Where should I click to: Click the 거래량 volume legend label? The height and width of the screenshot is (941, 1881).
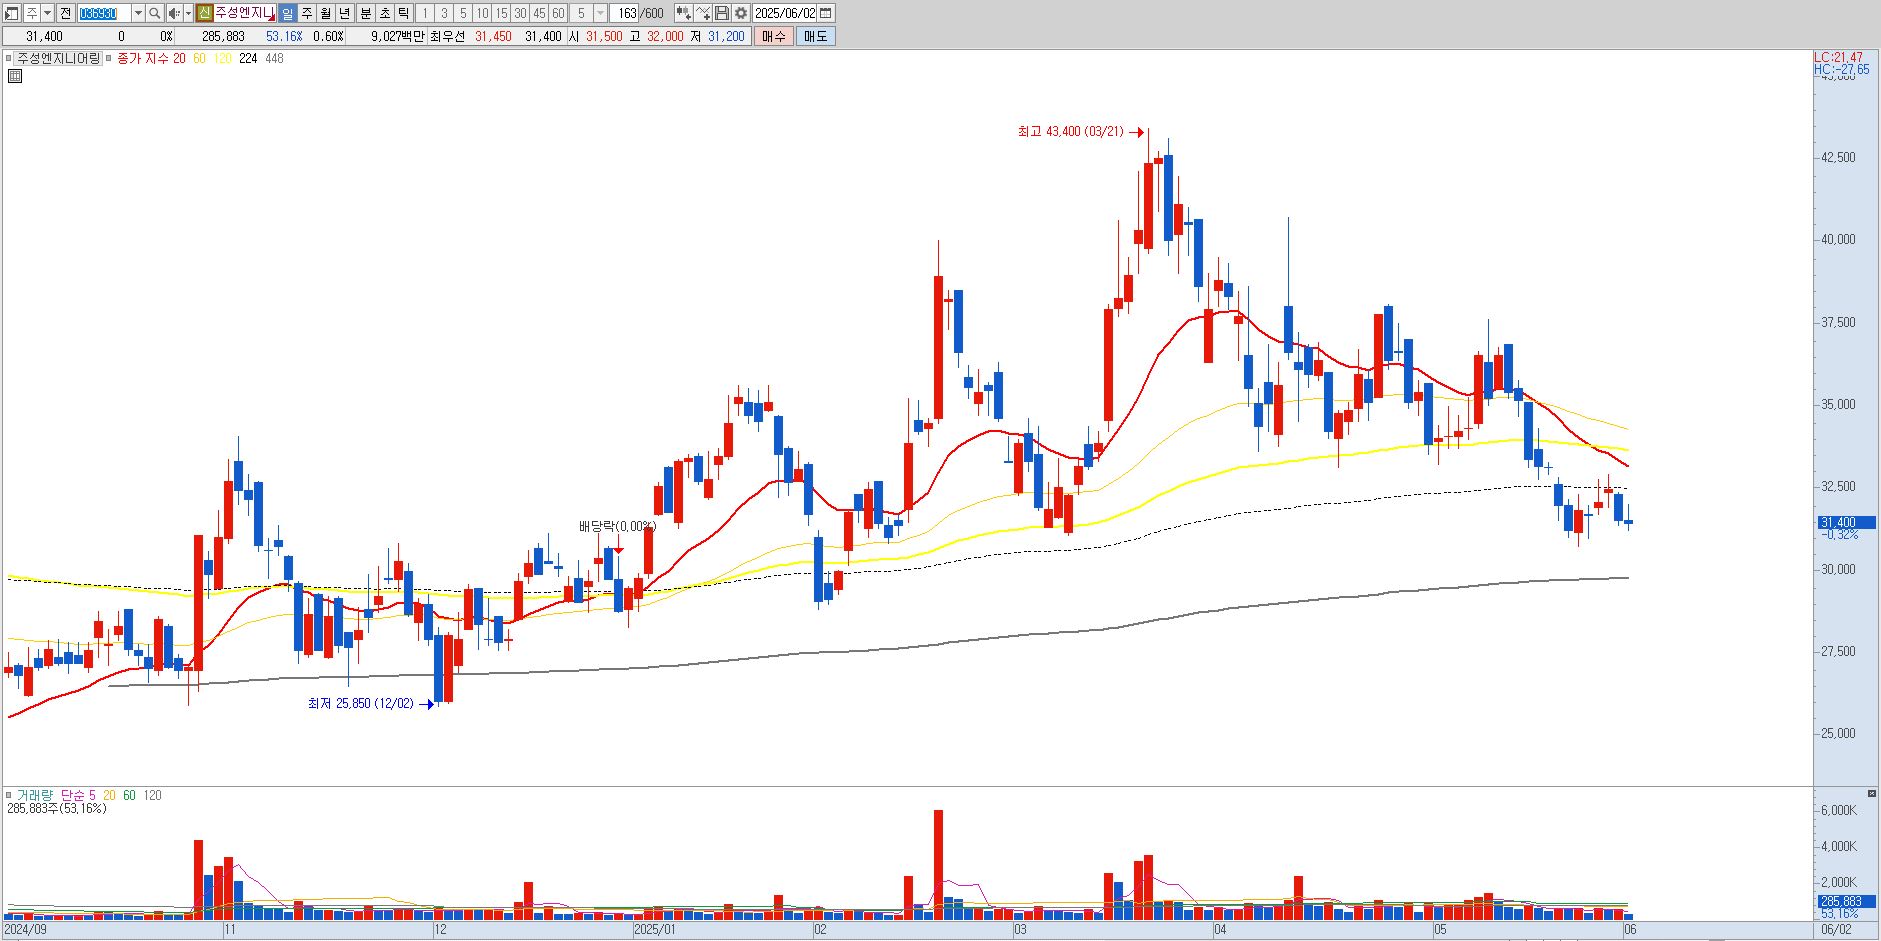coord(35,796)
